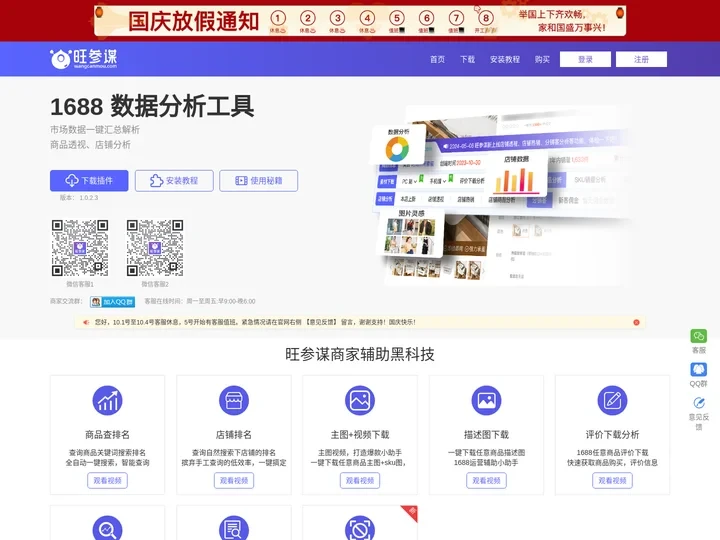Click the 微信客服2 QR code
720x540 pixels.
click(x=155, y=248)
